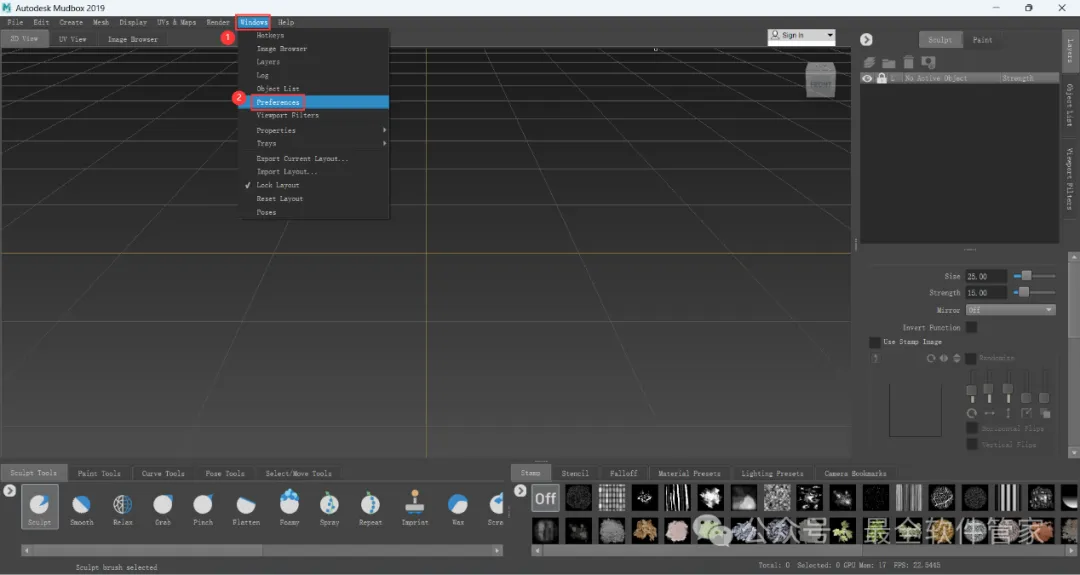Image resolution: width=1080 pixels, height=575 pixels.
Task: Switch to the Select/Move Tools tab
Action: tap(299, 473)
